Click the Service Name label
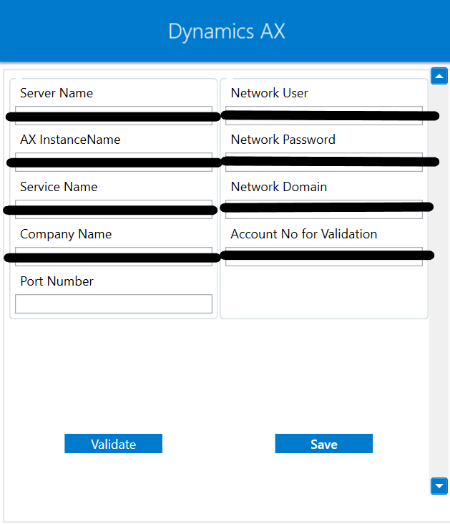 pos(59,186)
